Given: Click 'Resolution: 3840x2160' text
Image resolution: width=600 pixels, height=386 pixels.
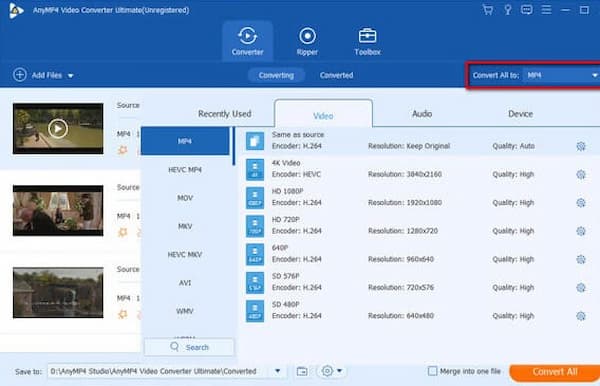Looking at the screenshot, I should point(405,174).
